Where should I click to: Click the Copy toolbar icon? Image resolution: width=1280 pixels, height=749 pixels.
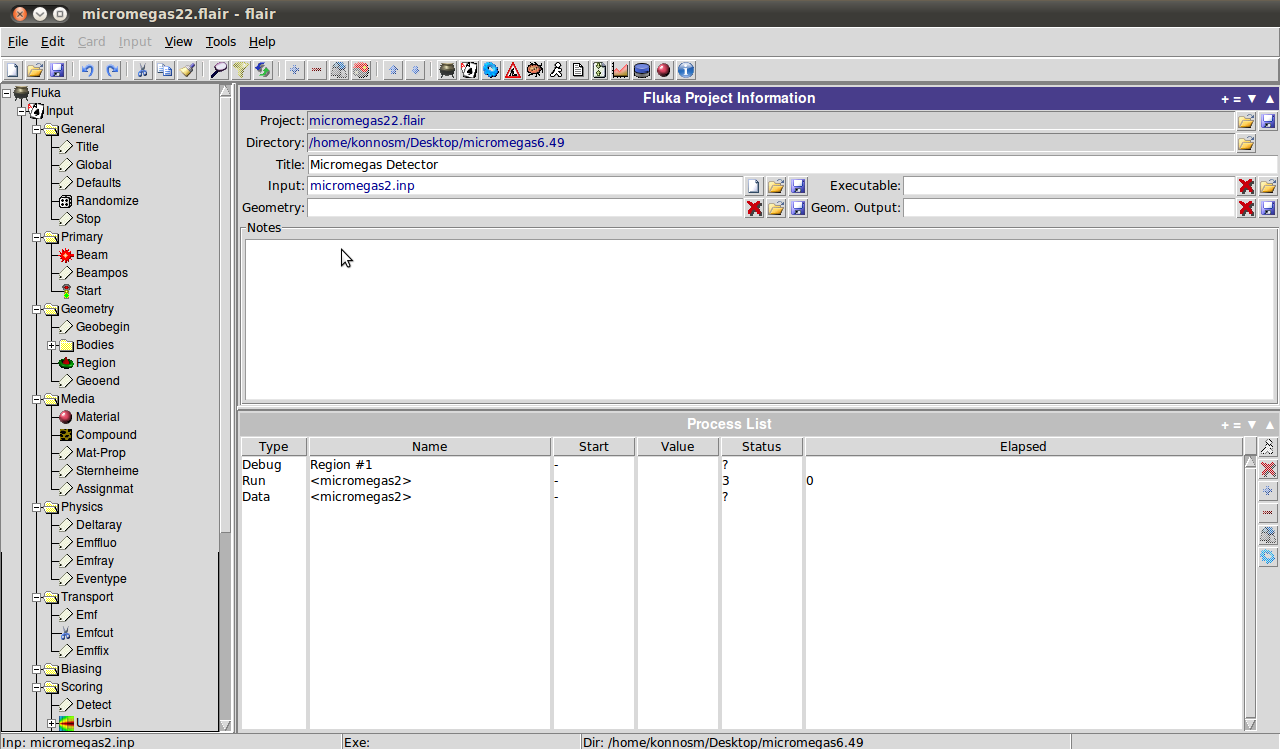click(x=165, y=70)
